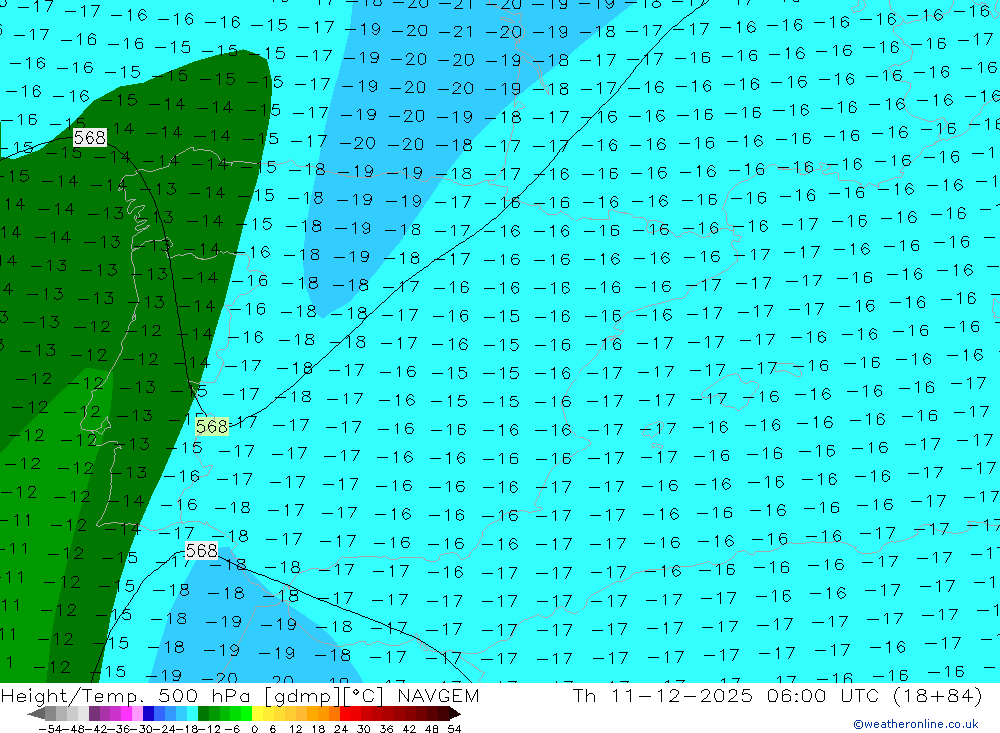Pick the bright red swatch in the legend
Screen dimensions: 1000x733
[348, 714]
